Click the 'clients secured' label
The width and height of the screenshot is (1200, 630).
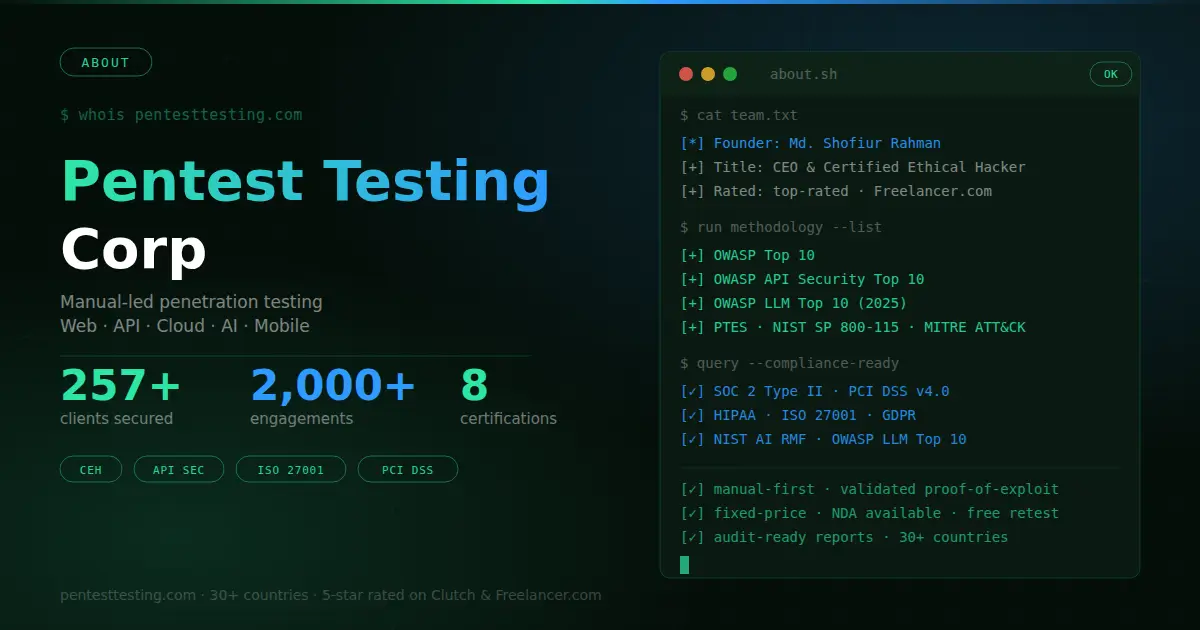116,419
